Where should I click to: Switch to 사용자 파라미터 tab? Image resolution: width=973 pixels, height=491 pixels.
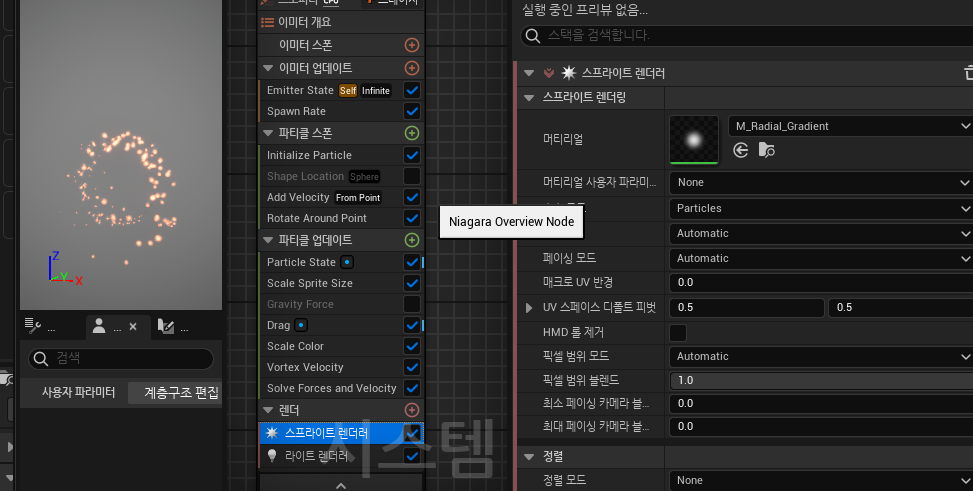[x=78, y=392]
